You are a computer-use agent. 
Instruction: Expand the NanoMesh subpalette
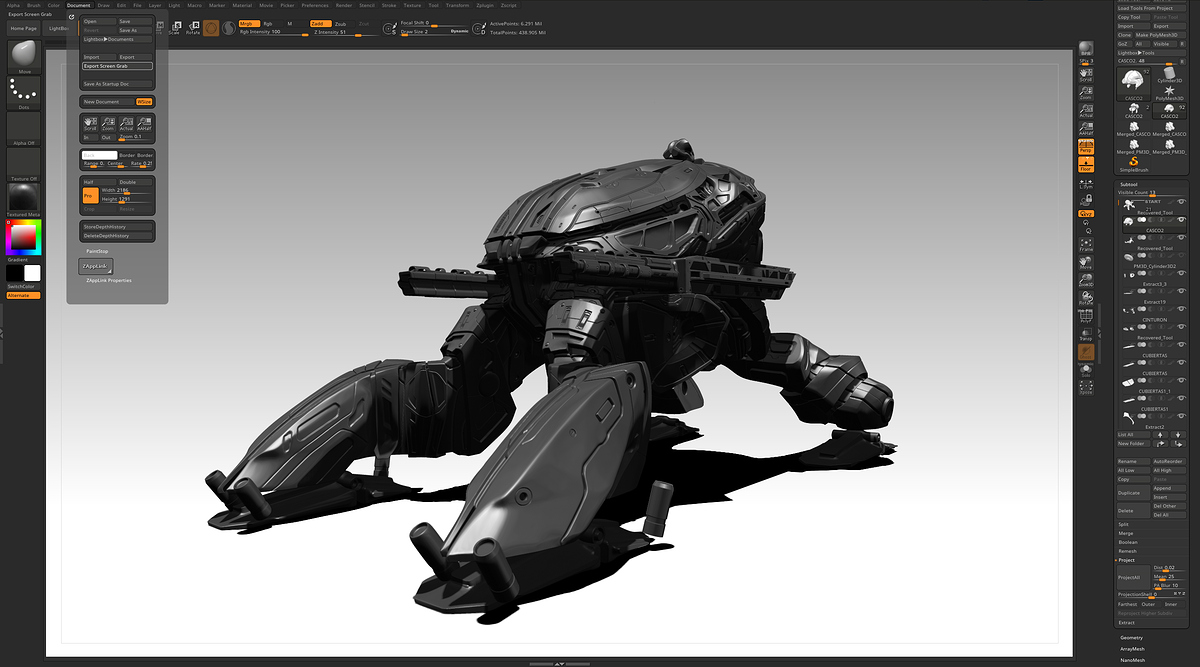pyautogui.click(x=1133, y=659)
